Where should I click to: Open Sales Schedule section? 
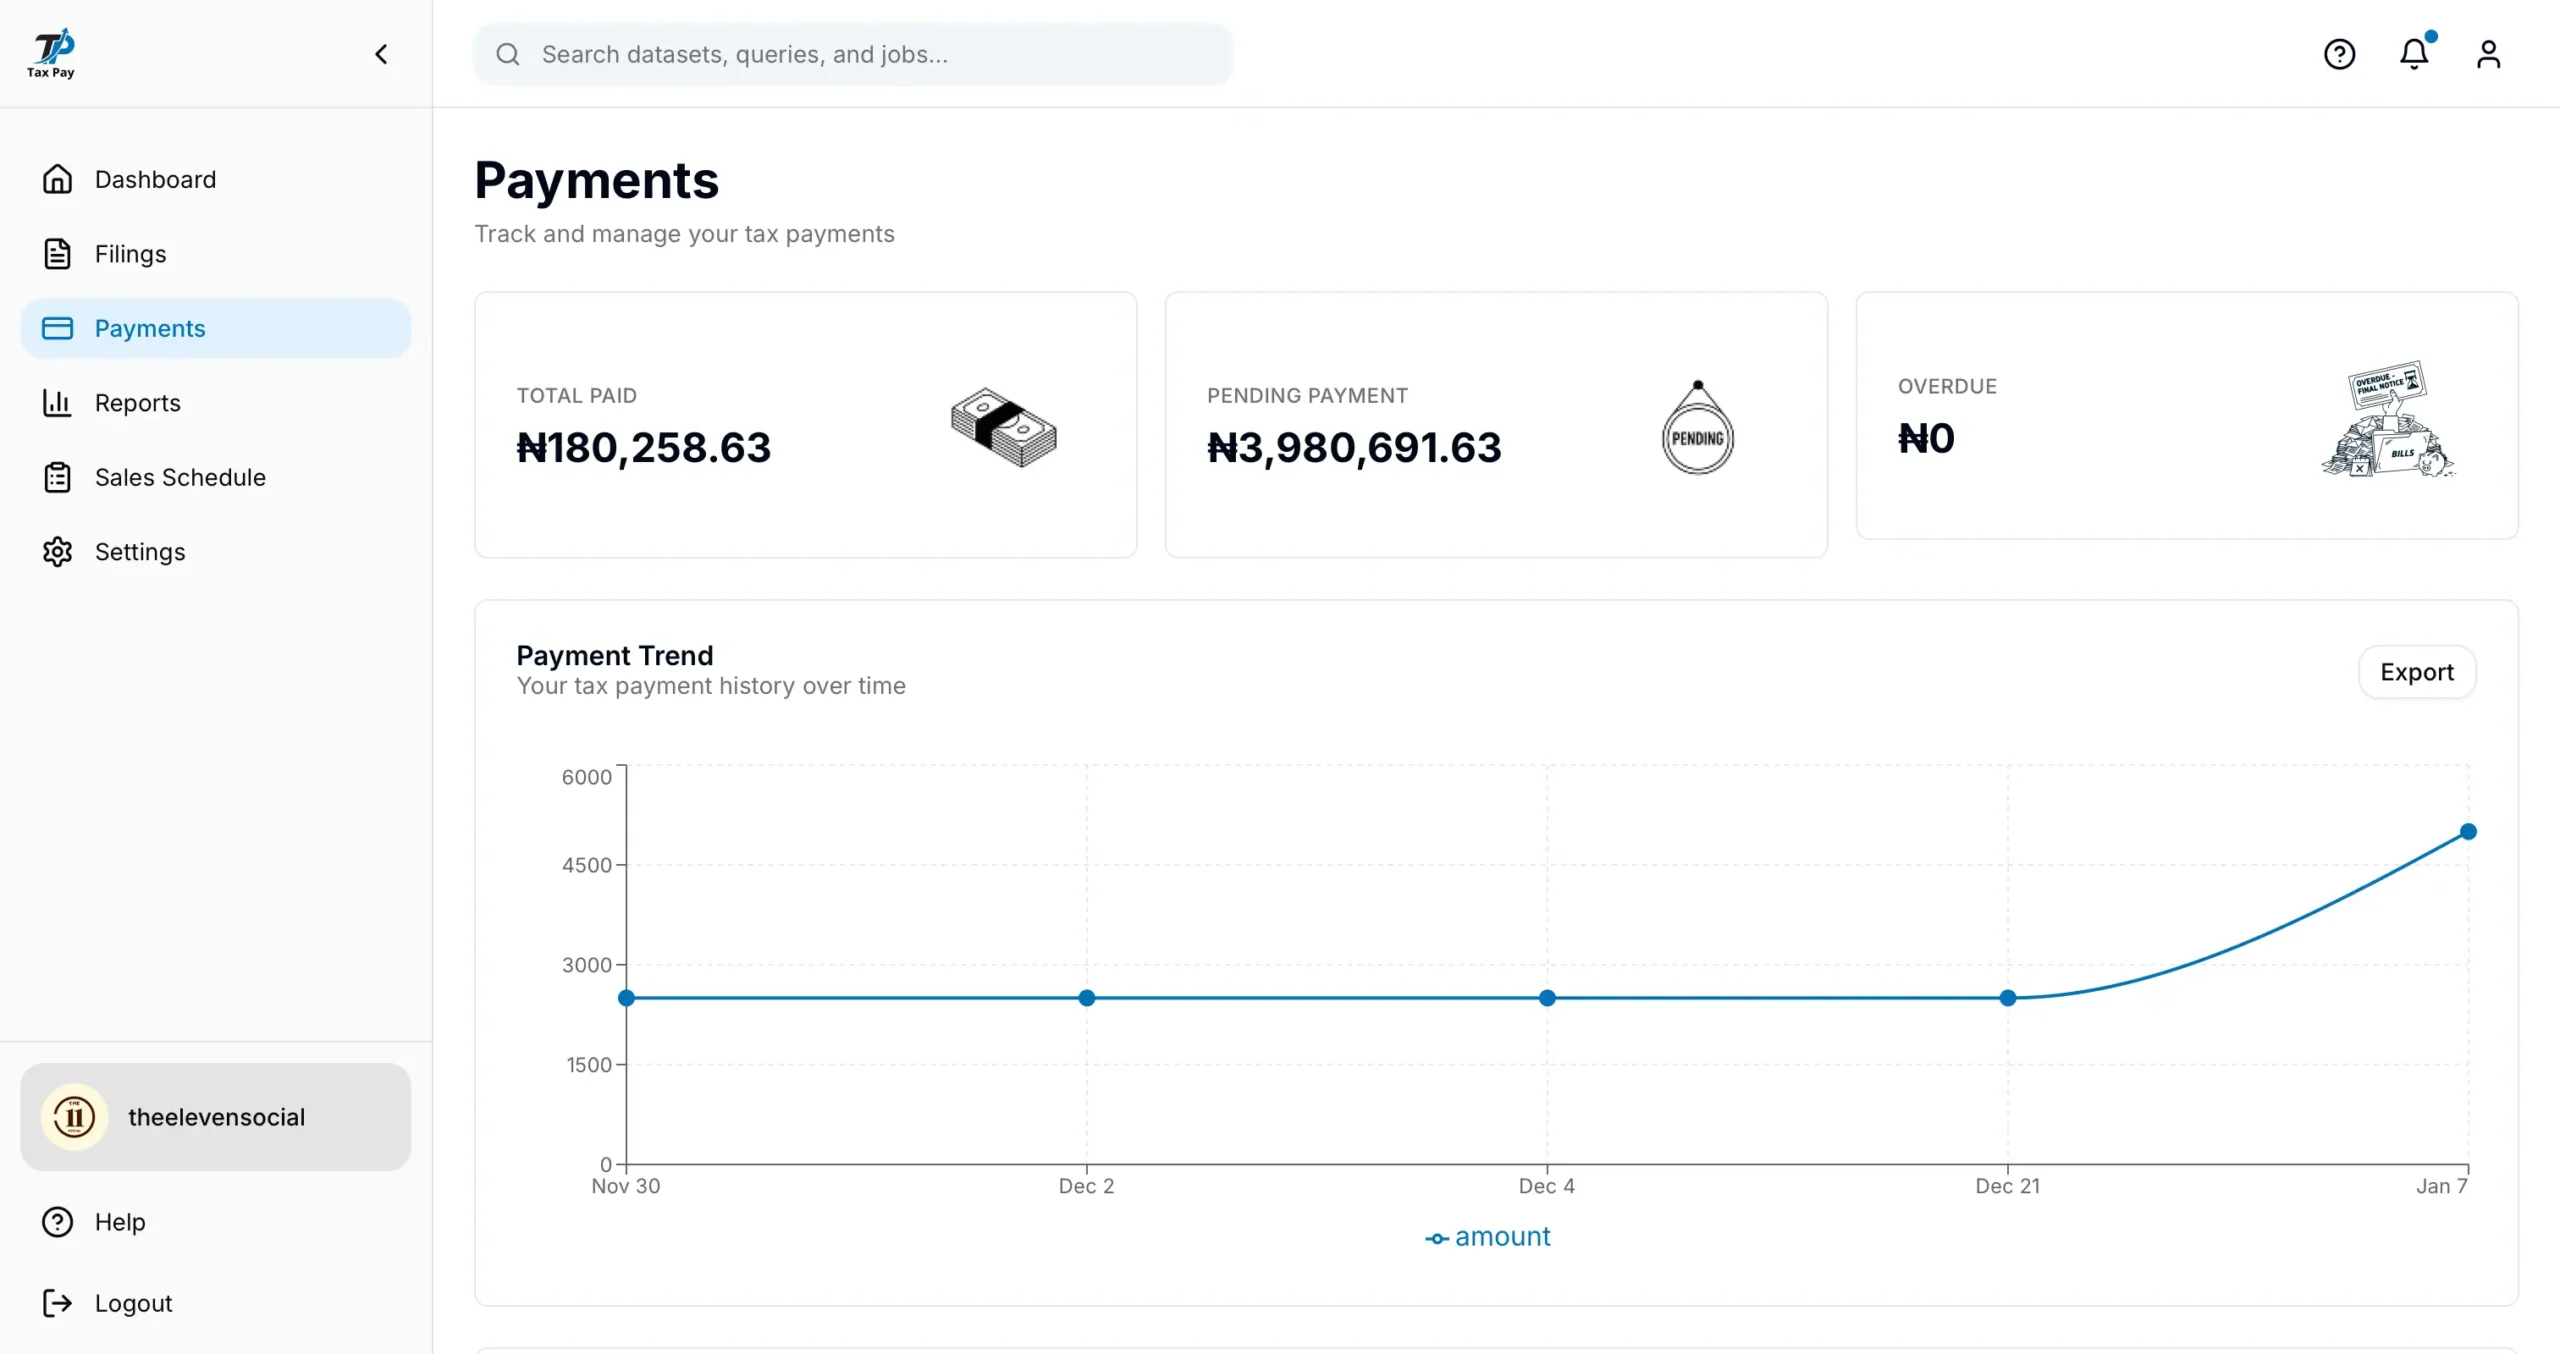[180, 477]
